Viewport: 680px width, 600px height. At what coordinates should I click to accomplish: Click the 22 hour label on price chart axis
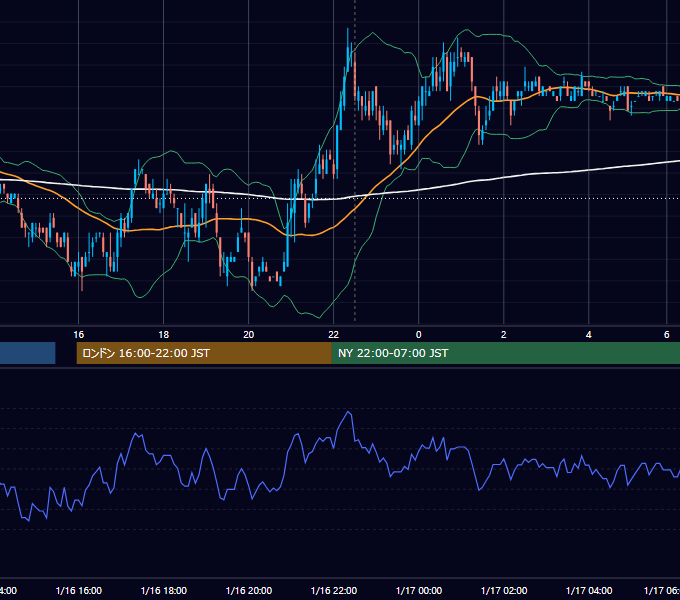click(x=333, y=335)
